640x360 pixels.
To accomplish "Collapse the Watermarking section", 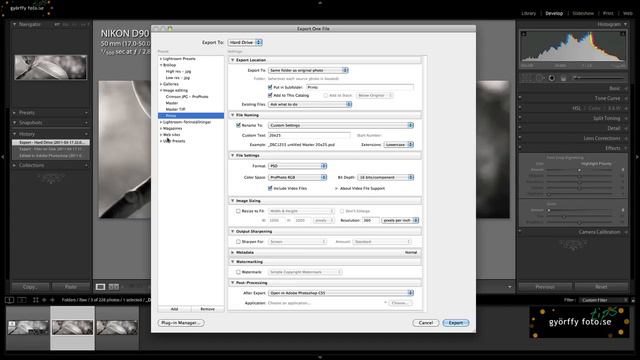I will tap(233, 262).
